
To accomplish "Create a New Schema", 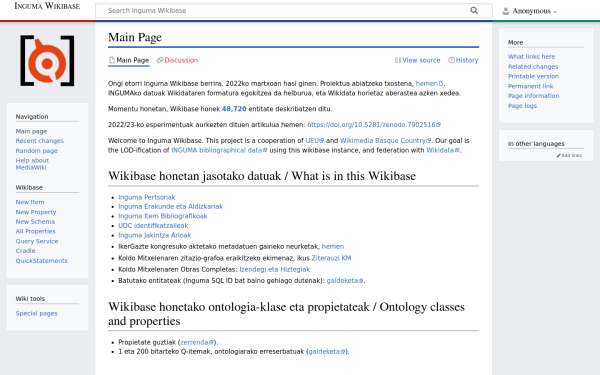I will tap(35, 222).
